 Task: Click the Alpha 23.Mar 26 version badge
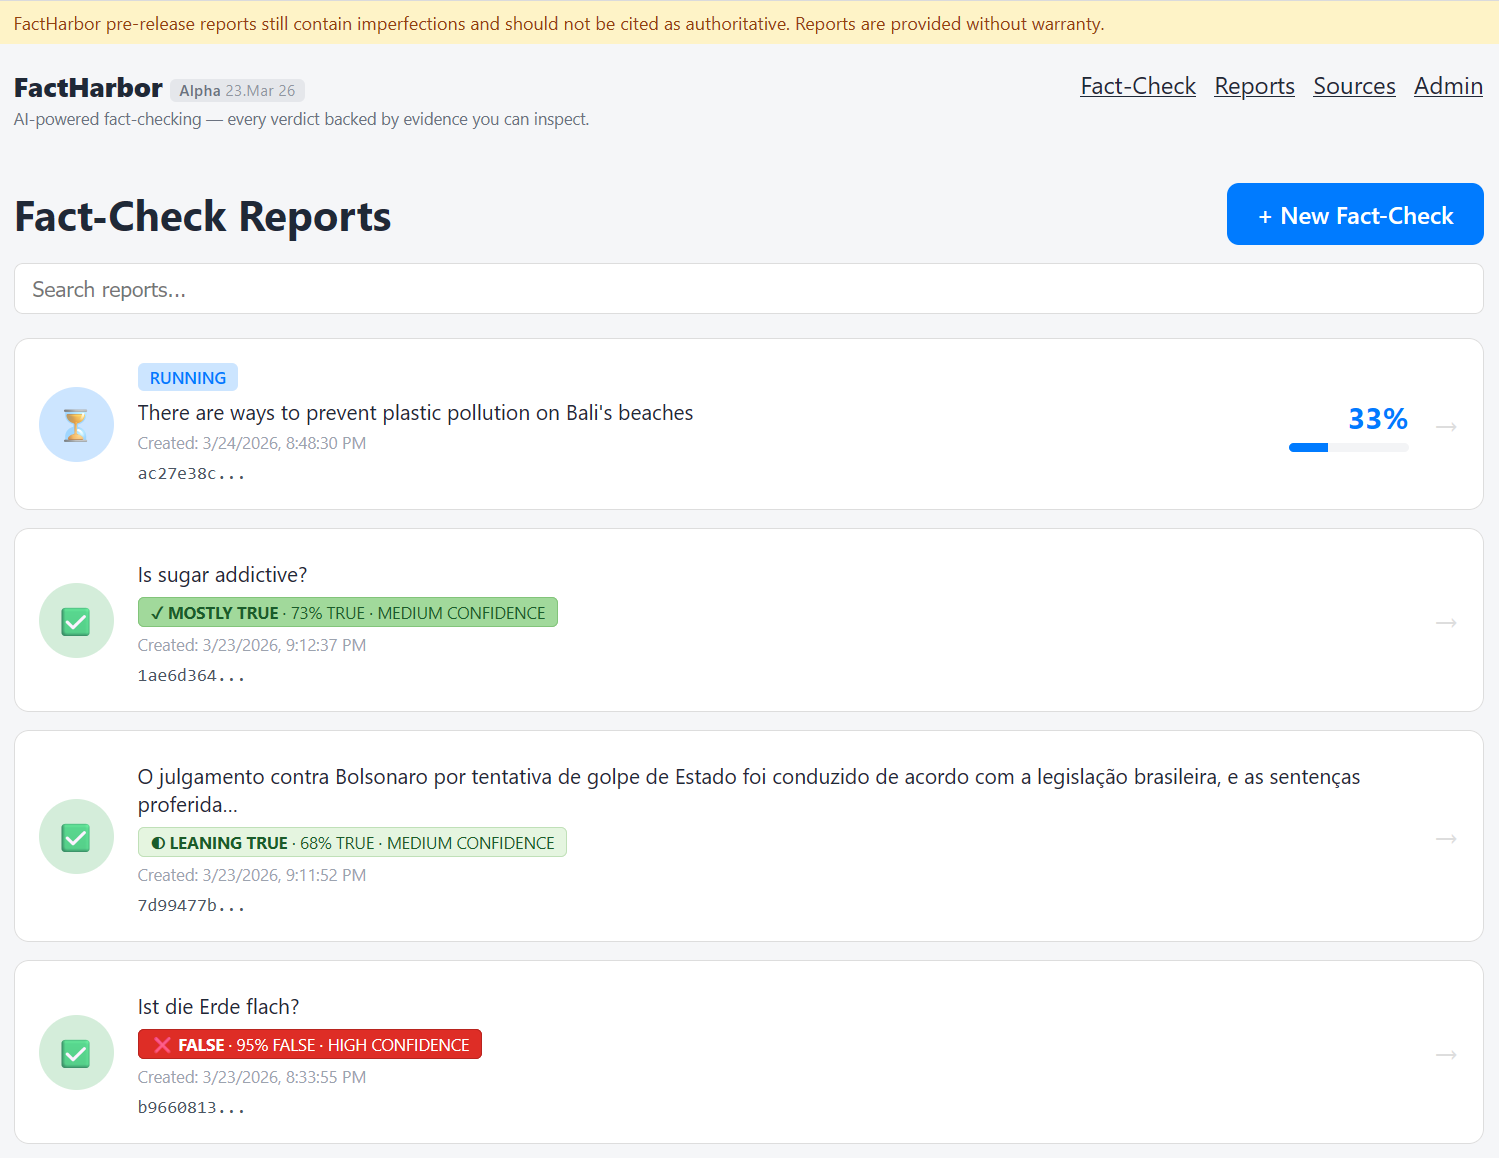tap(237, 91)
